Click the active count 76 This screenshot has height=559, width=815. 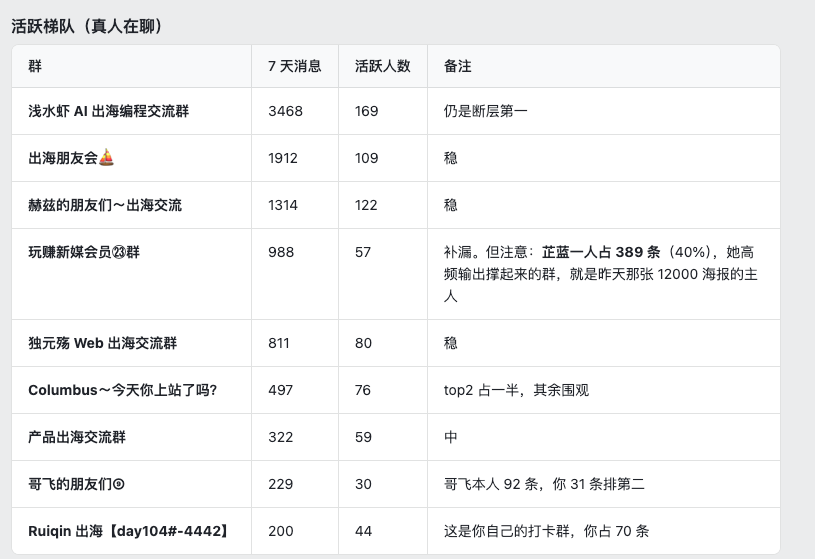click(x=363, y=391)
